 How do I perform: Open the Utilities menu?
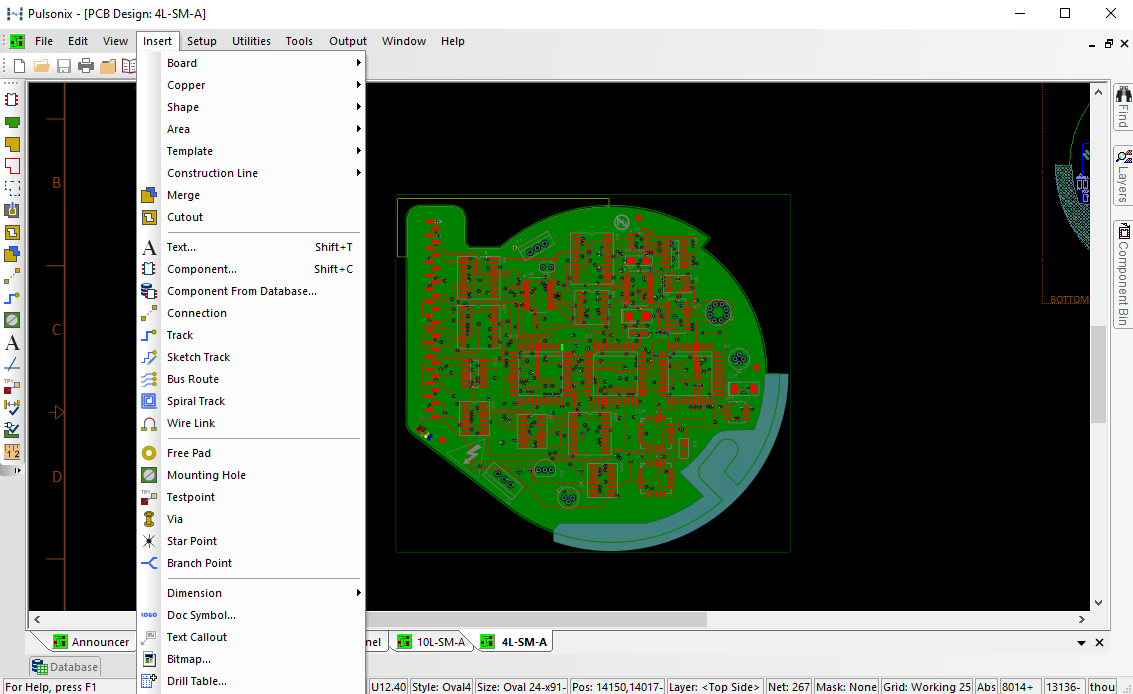click(251, 41)
